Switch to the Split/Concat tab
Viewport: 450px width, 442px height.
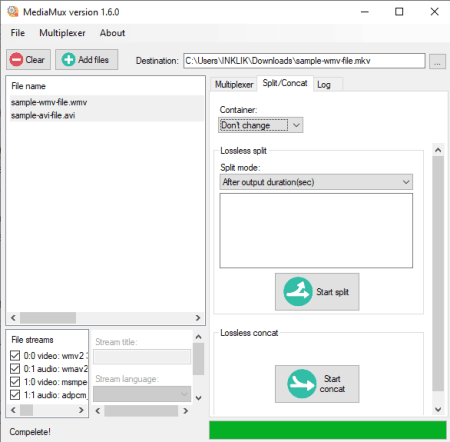(285, 83)
